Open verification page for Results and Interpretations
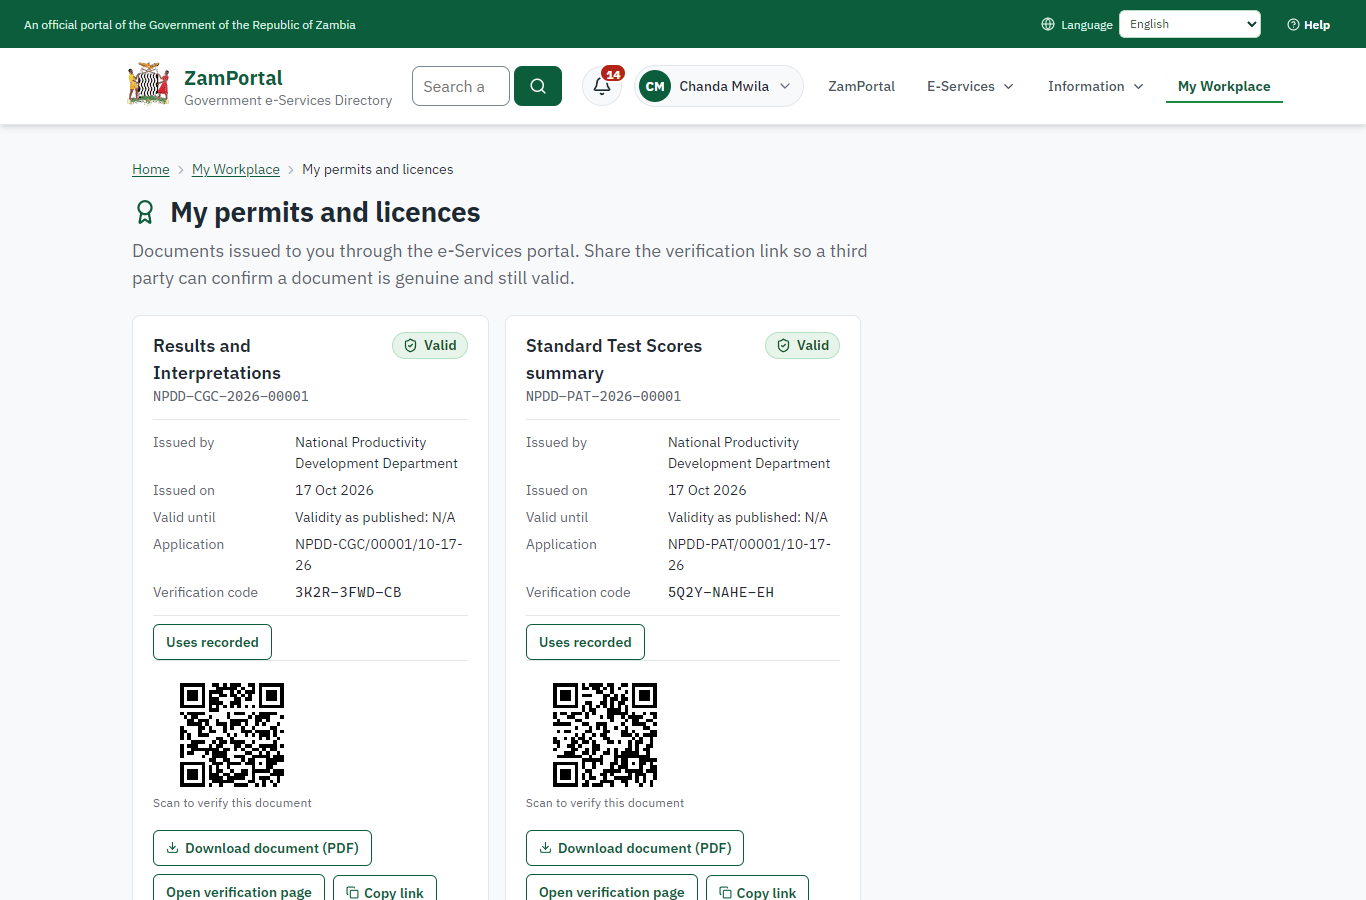Image resolution: width=1366 pixels, height=900 pixels. 239,888
